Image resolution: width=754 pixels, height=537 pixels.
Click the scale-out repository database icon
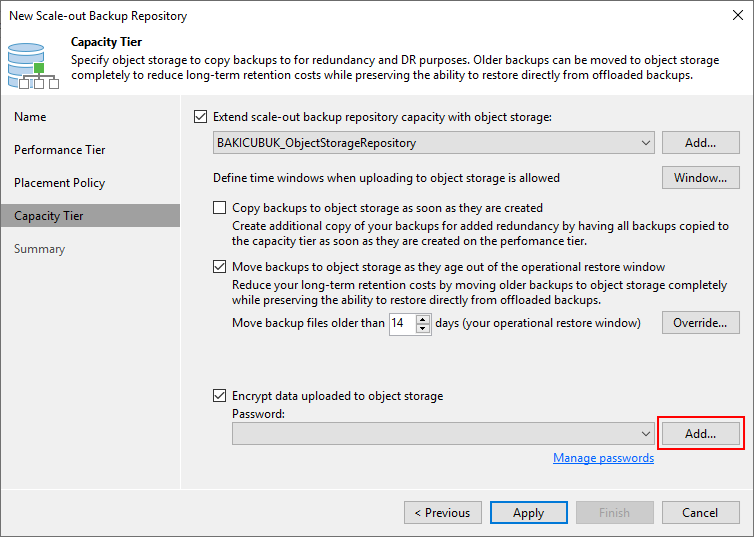pos(32,66)
